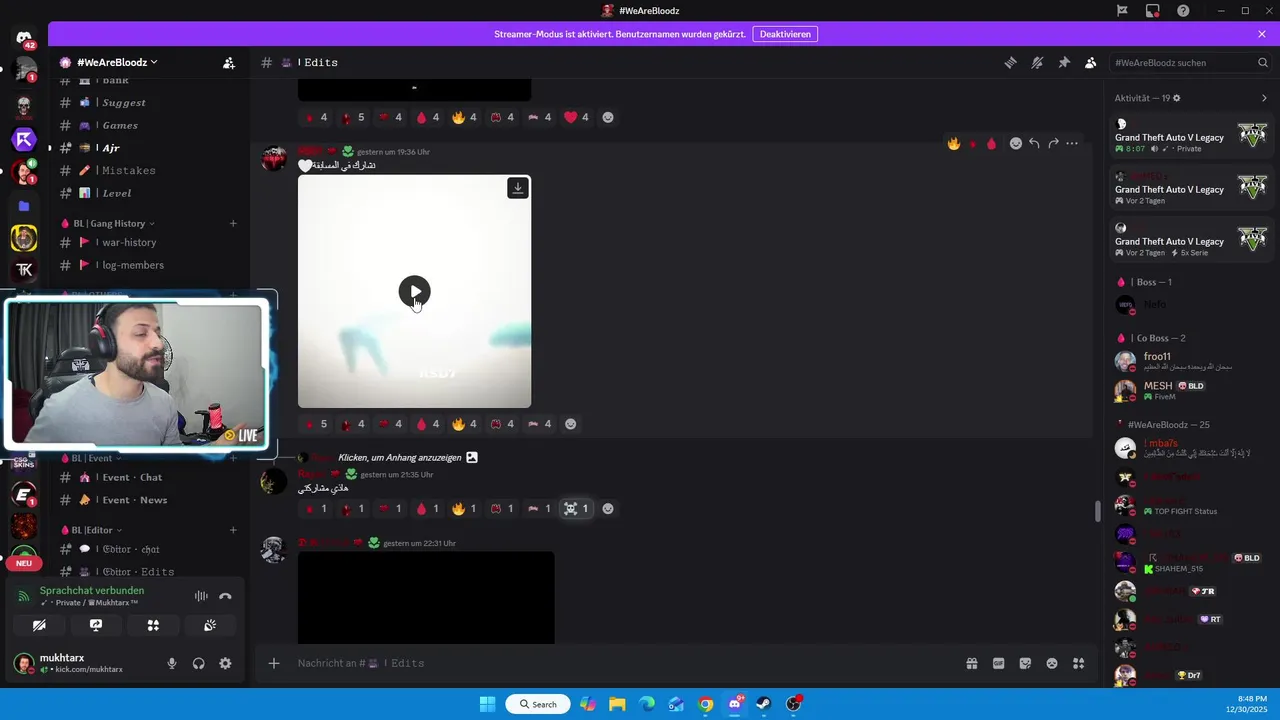Image resolution: width=1280 pixels, height=720 pixels.
Task: Open the gift icon in the message bar
Action: (971, 663)
